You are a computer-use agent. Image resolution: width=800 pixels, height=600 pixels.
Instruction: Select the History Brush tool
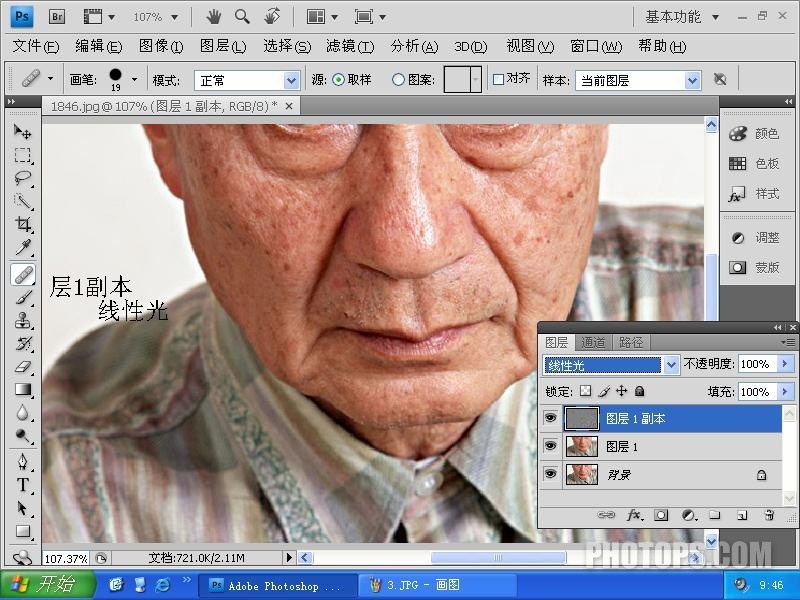pos(22,343)
